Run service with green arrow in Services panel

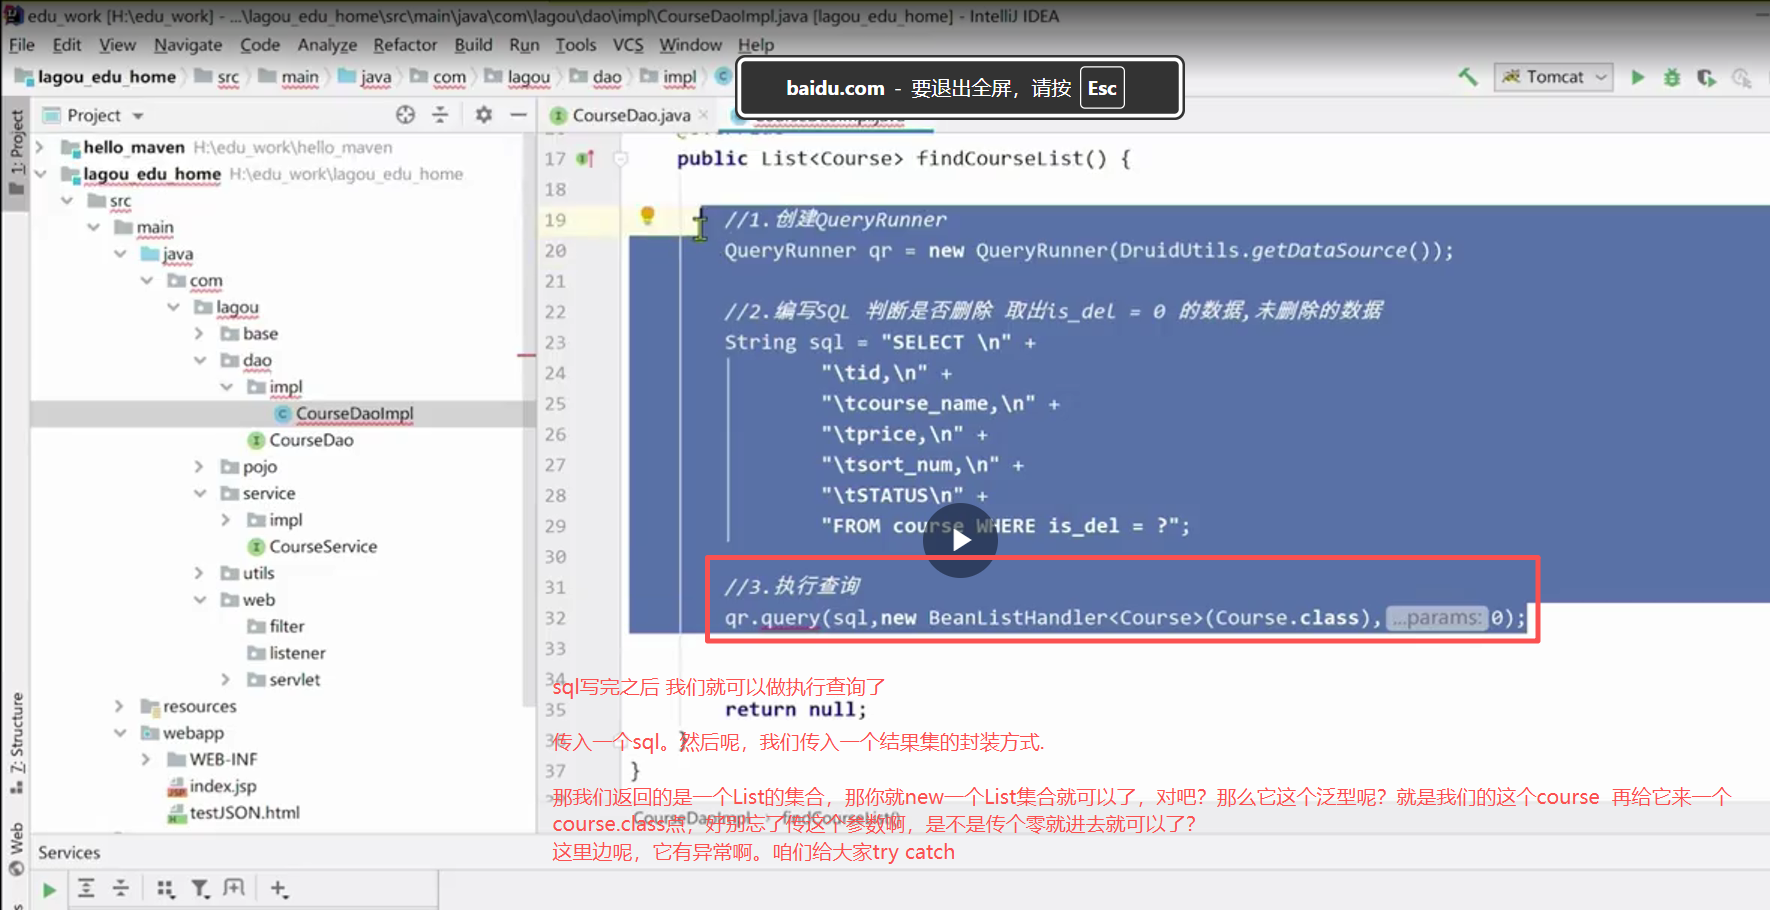click(x=49, y=889)
